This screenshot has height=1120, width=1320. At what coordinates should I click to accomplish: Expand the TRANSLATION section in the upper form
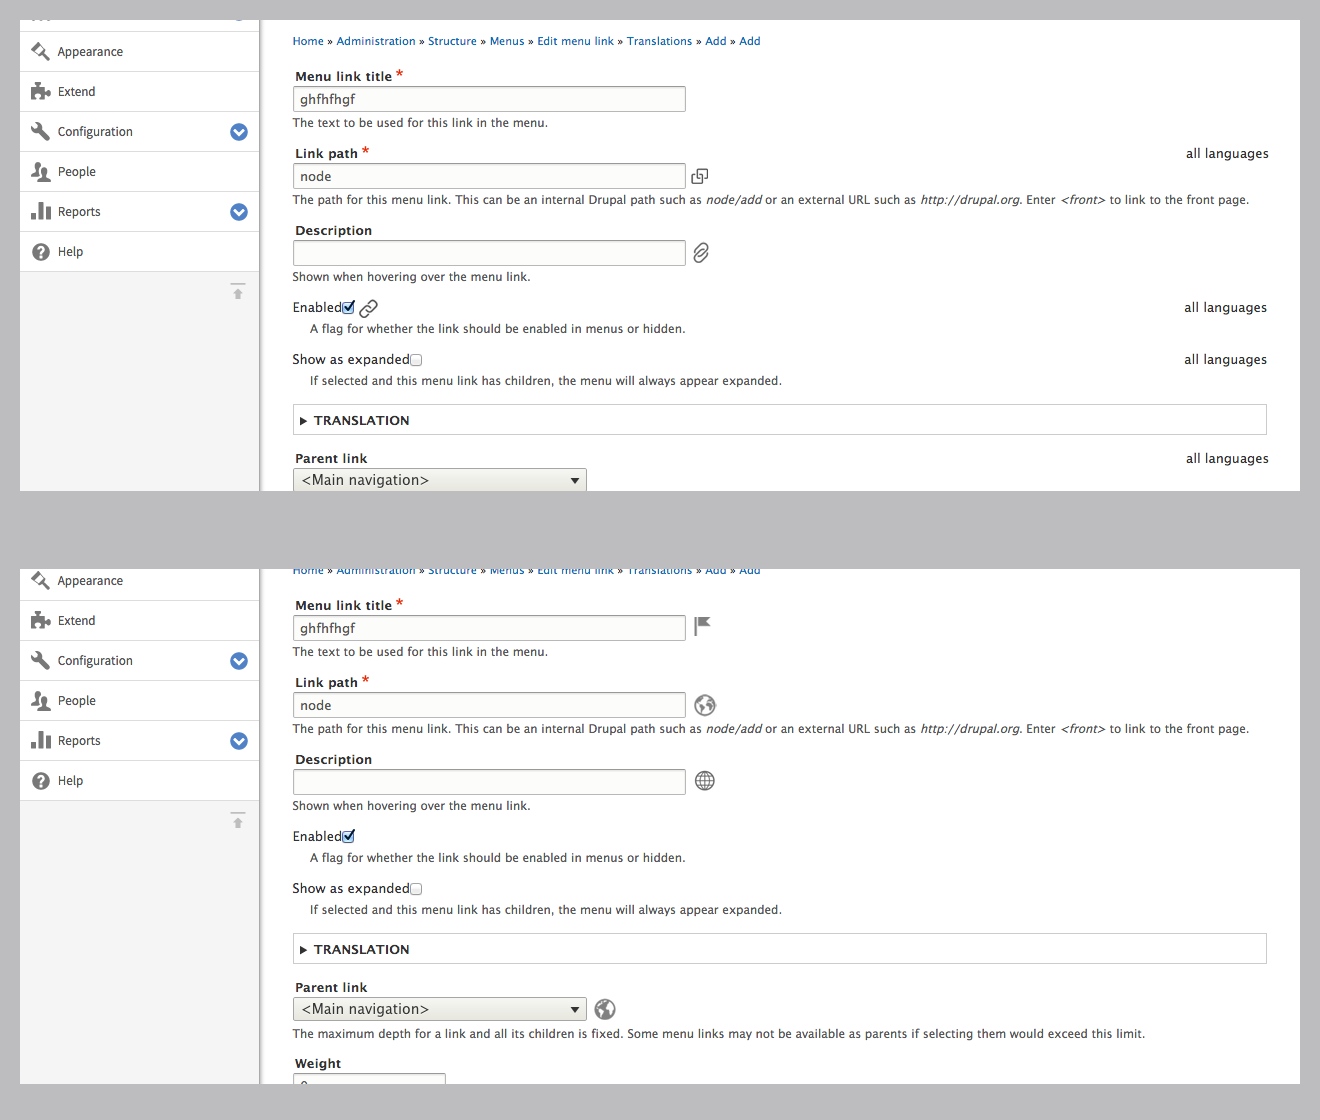click(x=361, y=421)
